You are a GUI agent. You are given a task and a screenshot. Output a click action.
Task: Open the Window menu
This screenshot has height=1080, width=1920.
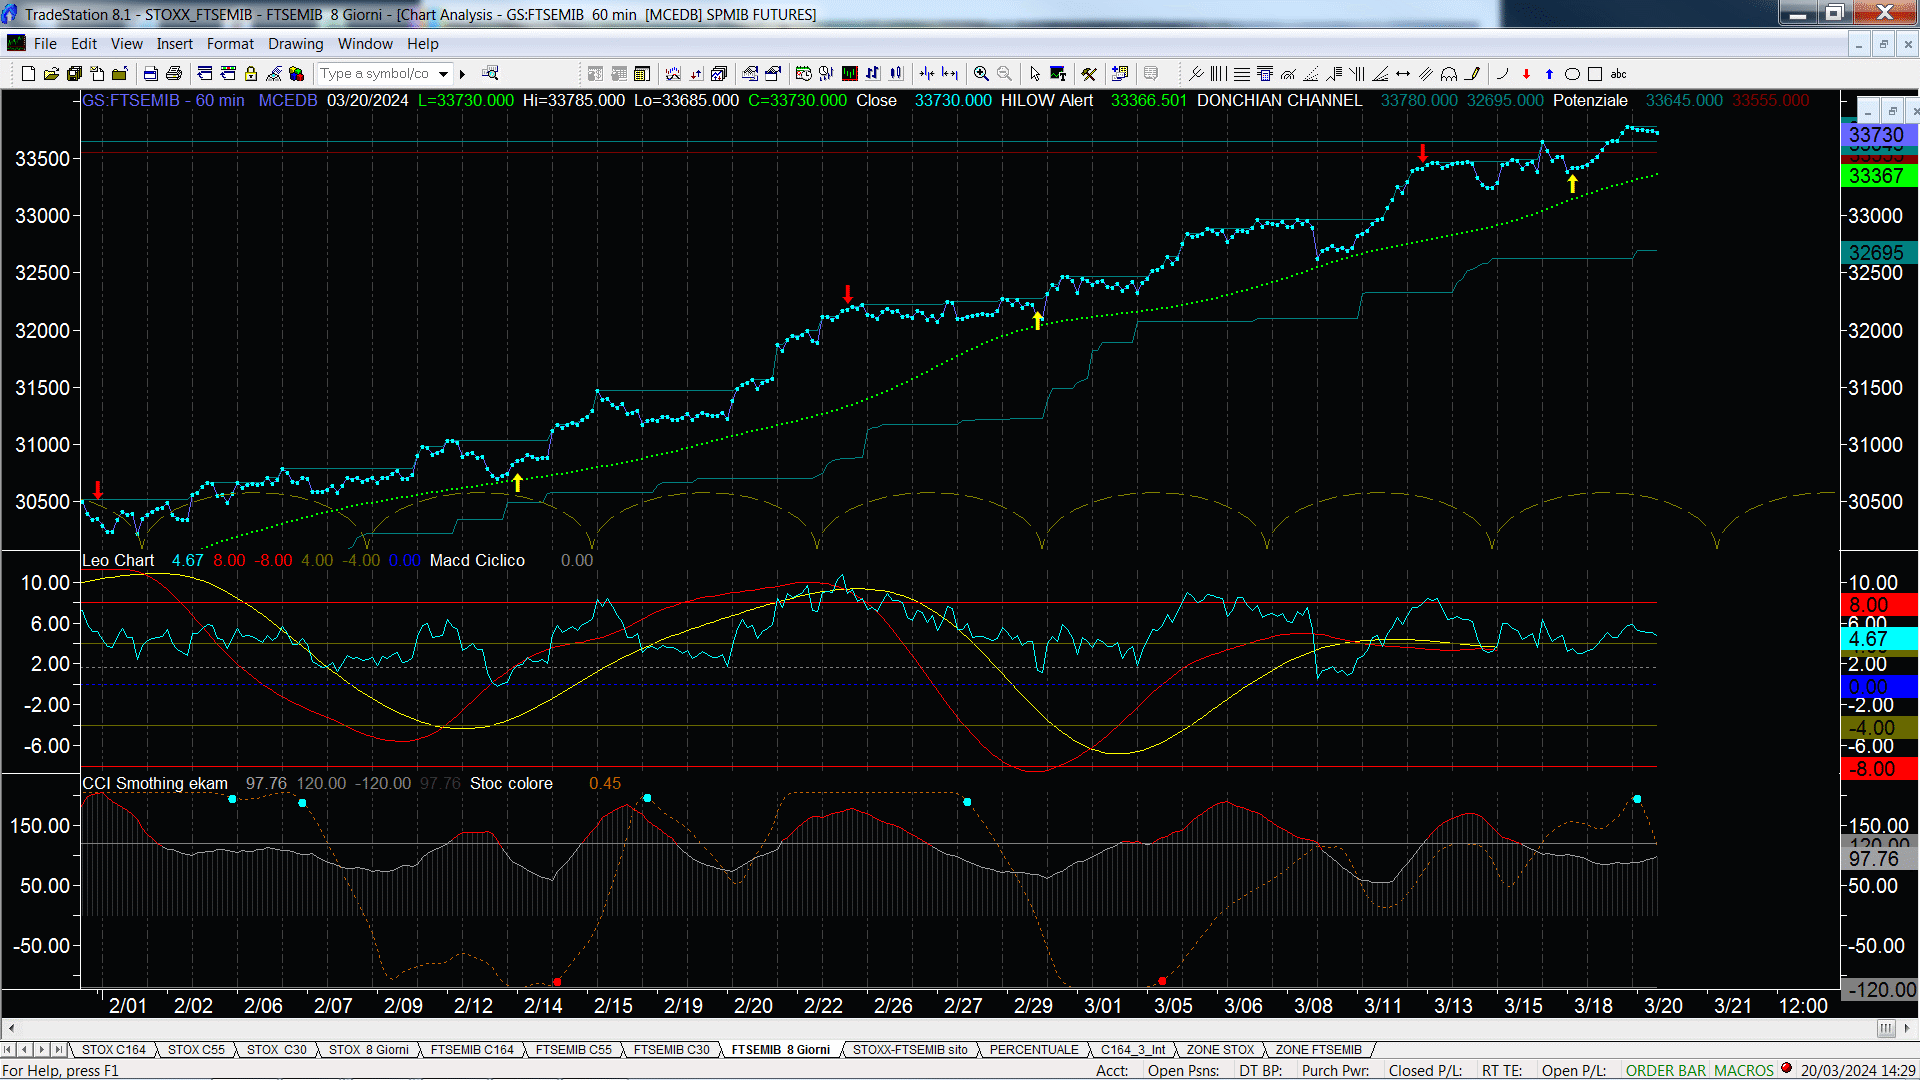click(x=365, y=44)
